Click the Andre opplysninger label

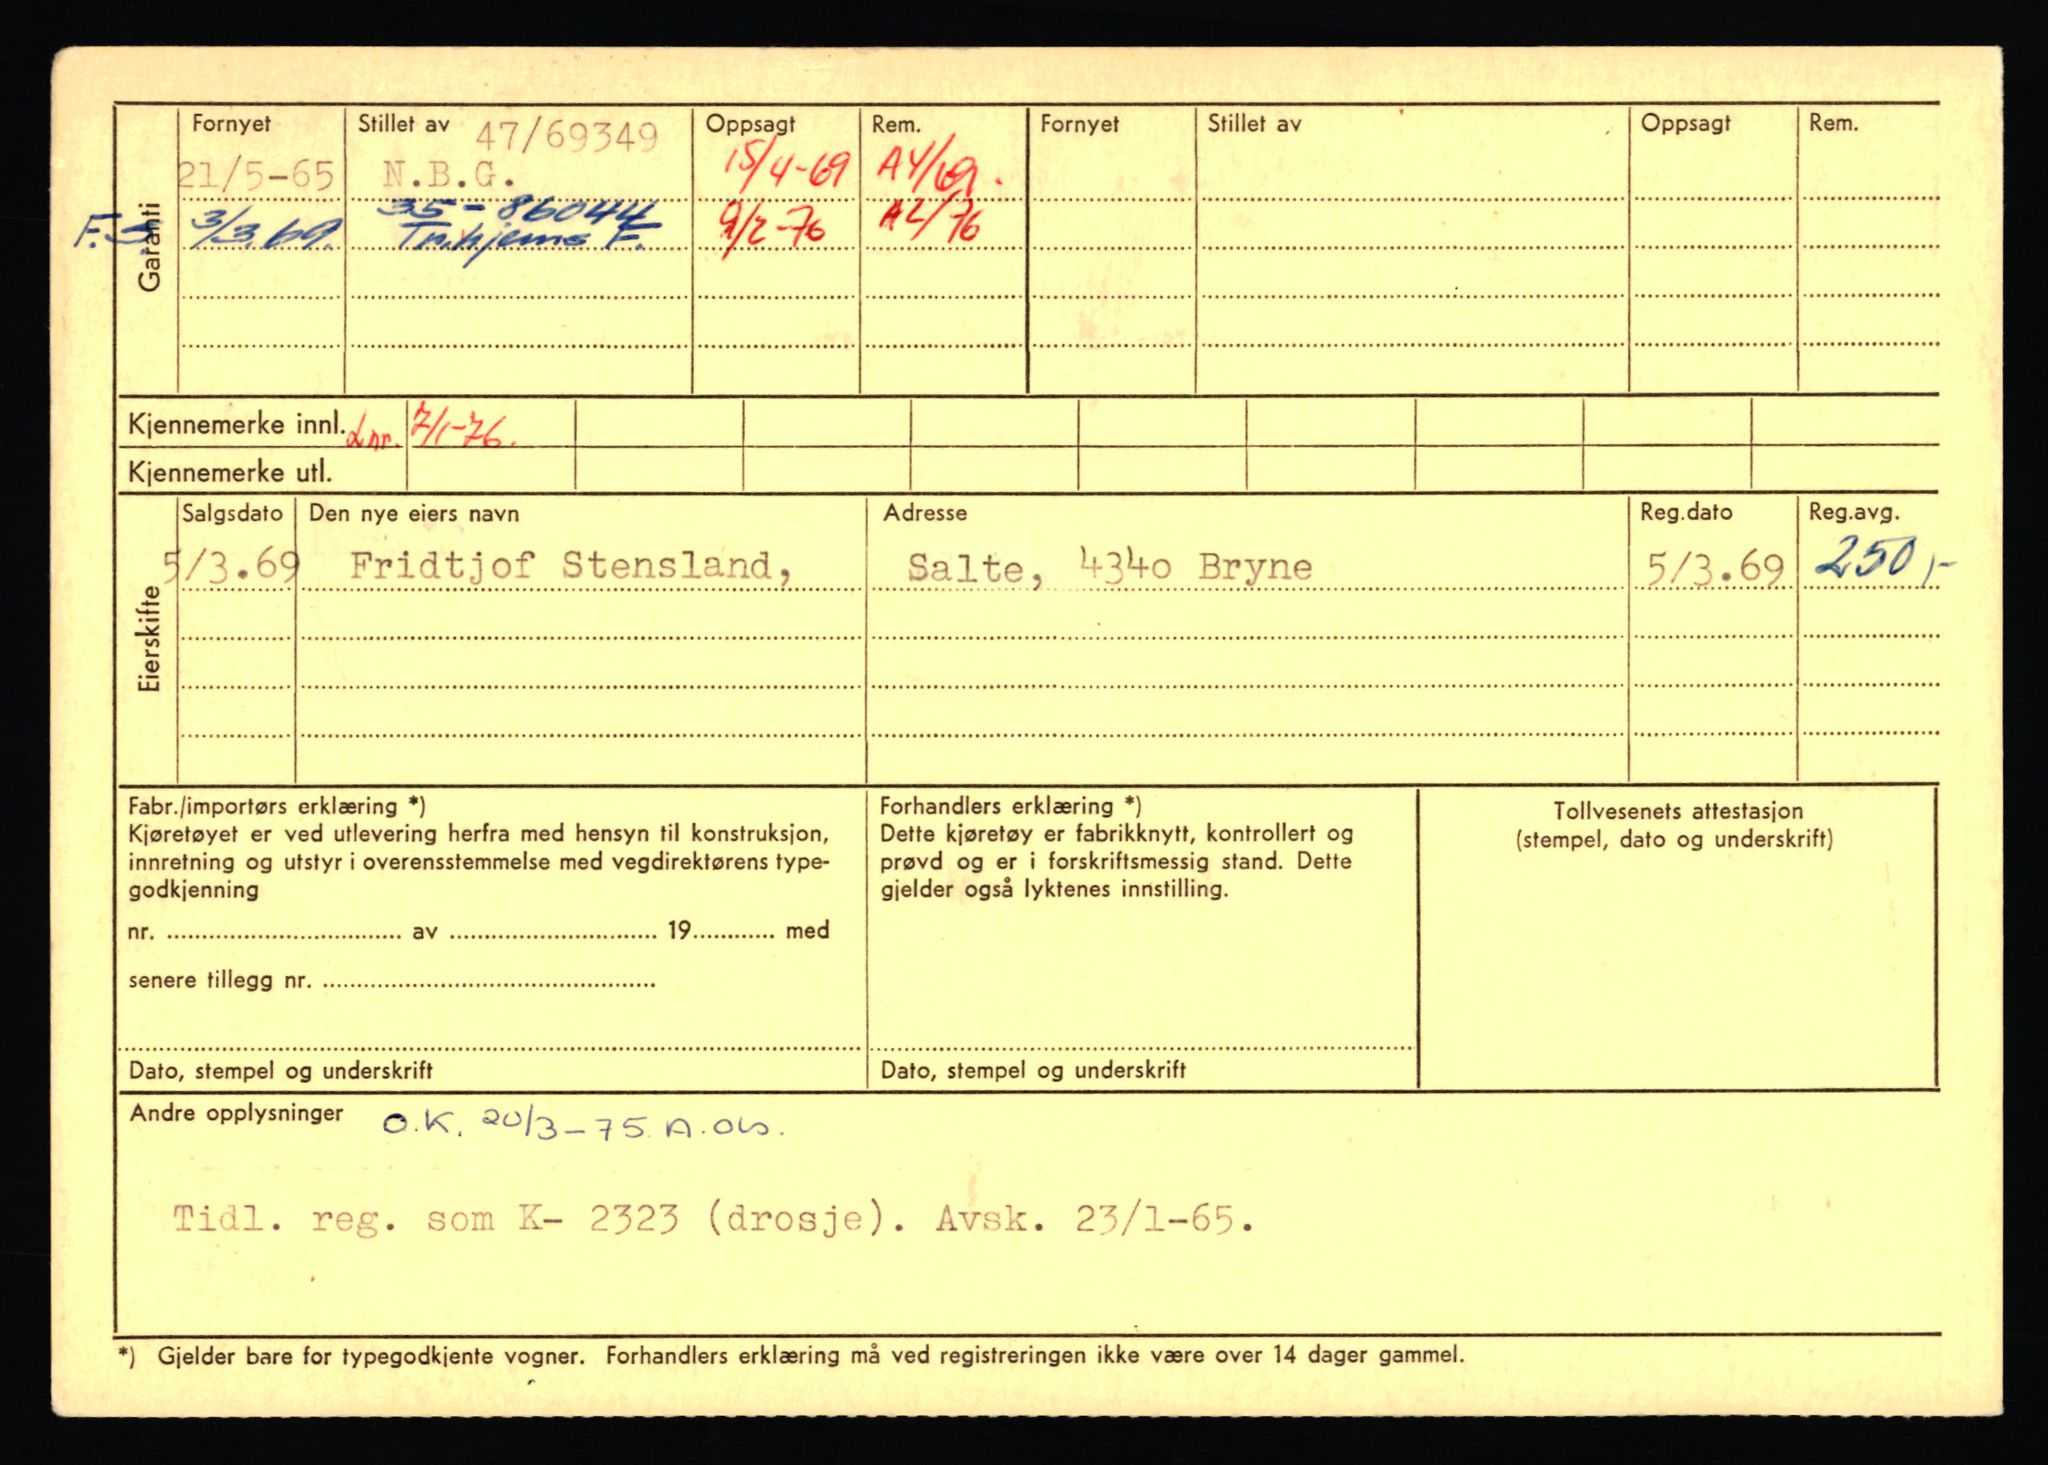[236, 1113]
